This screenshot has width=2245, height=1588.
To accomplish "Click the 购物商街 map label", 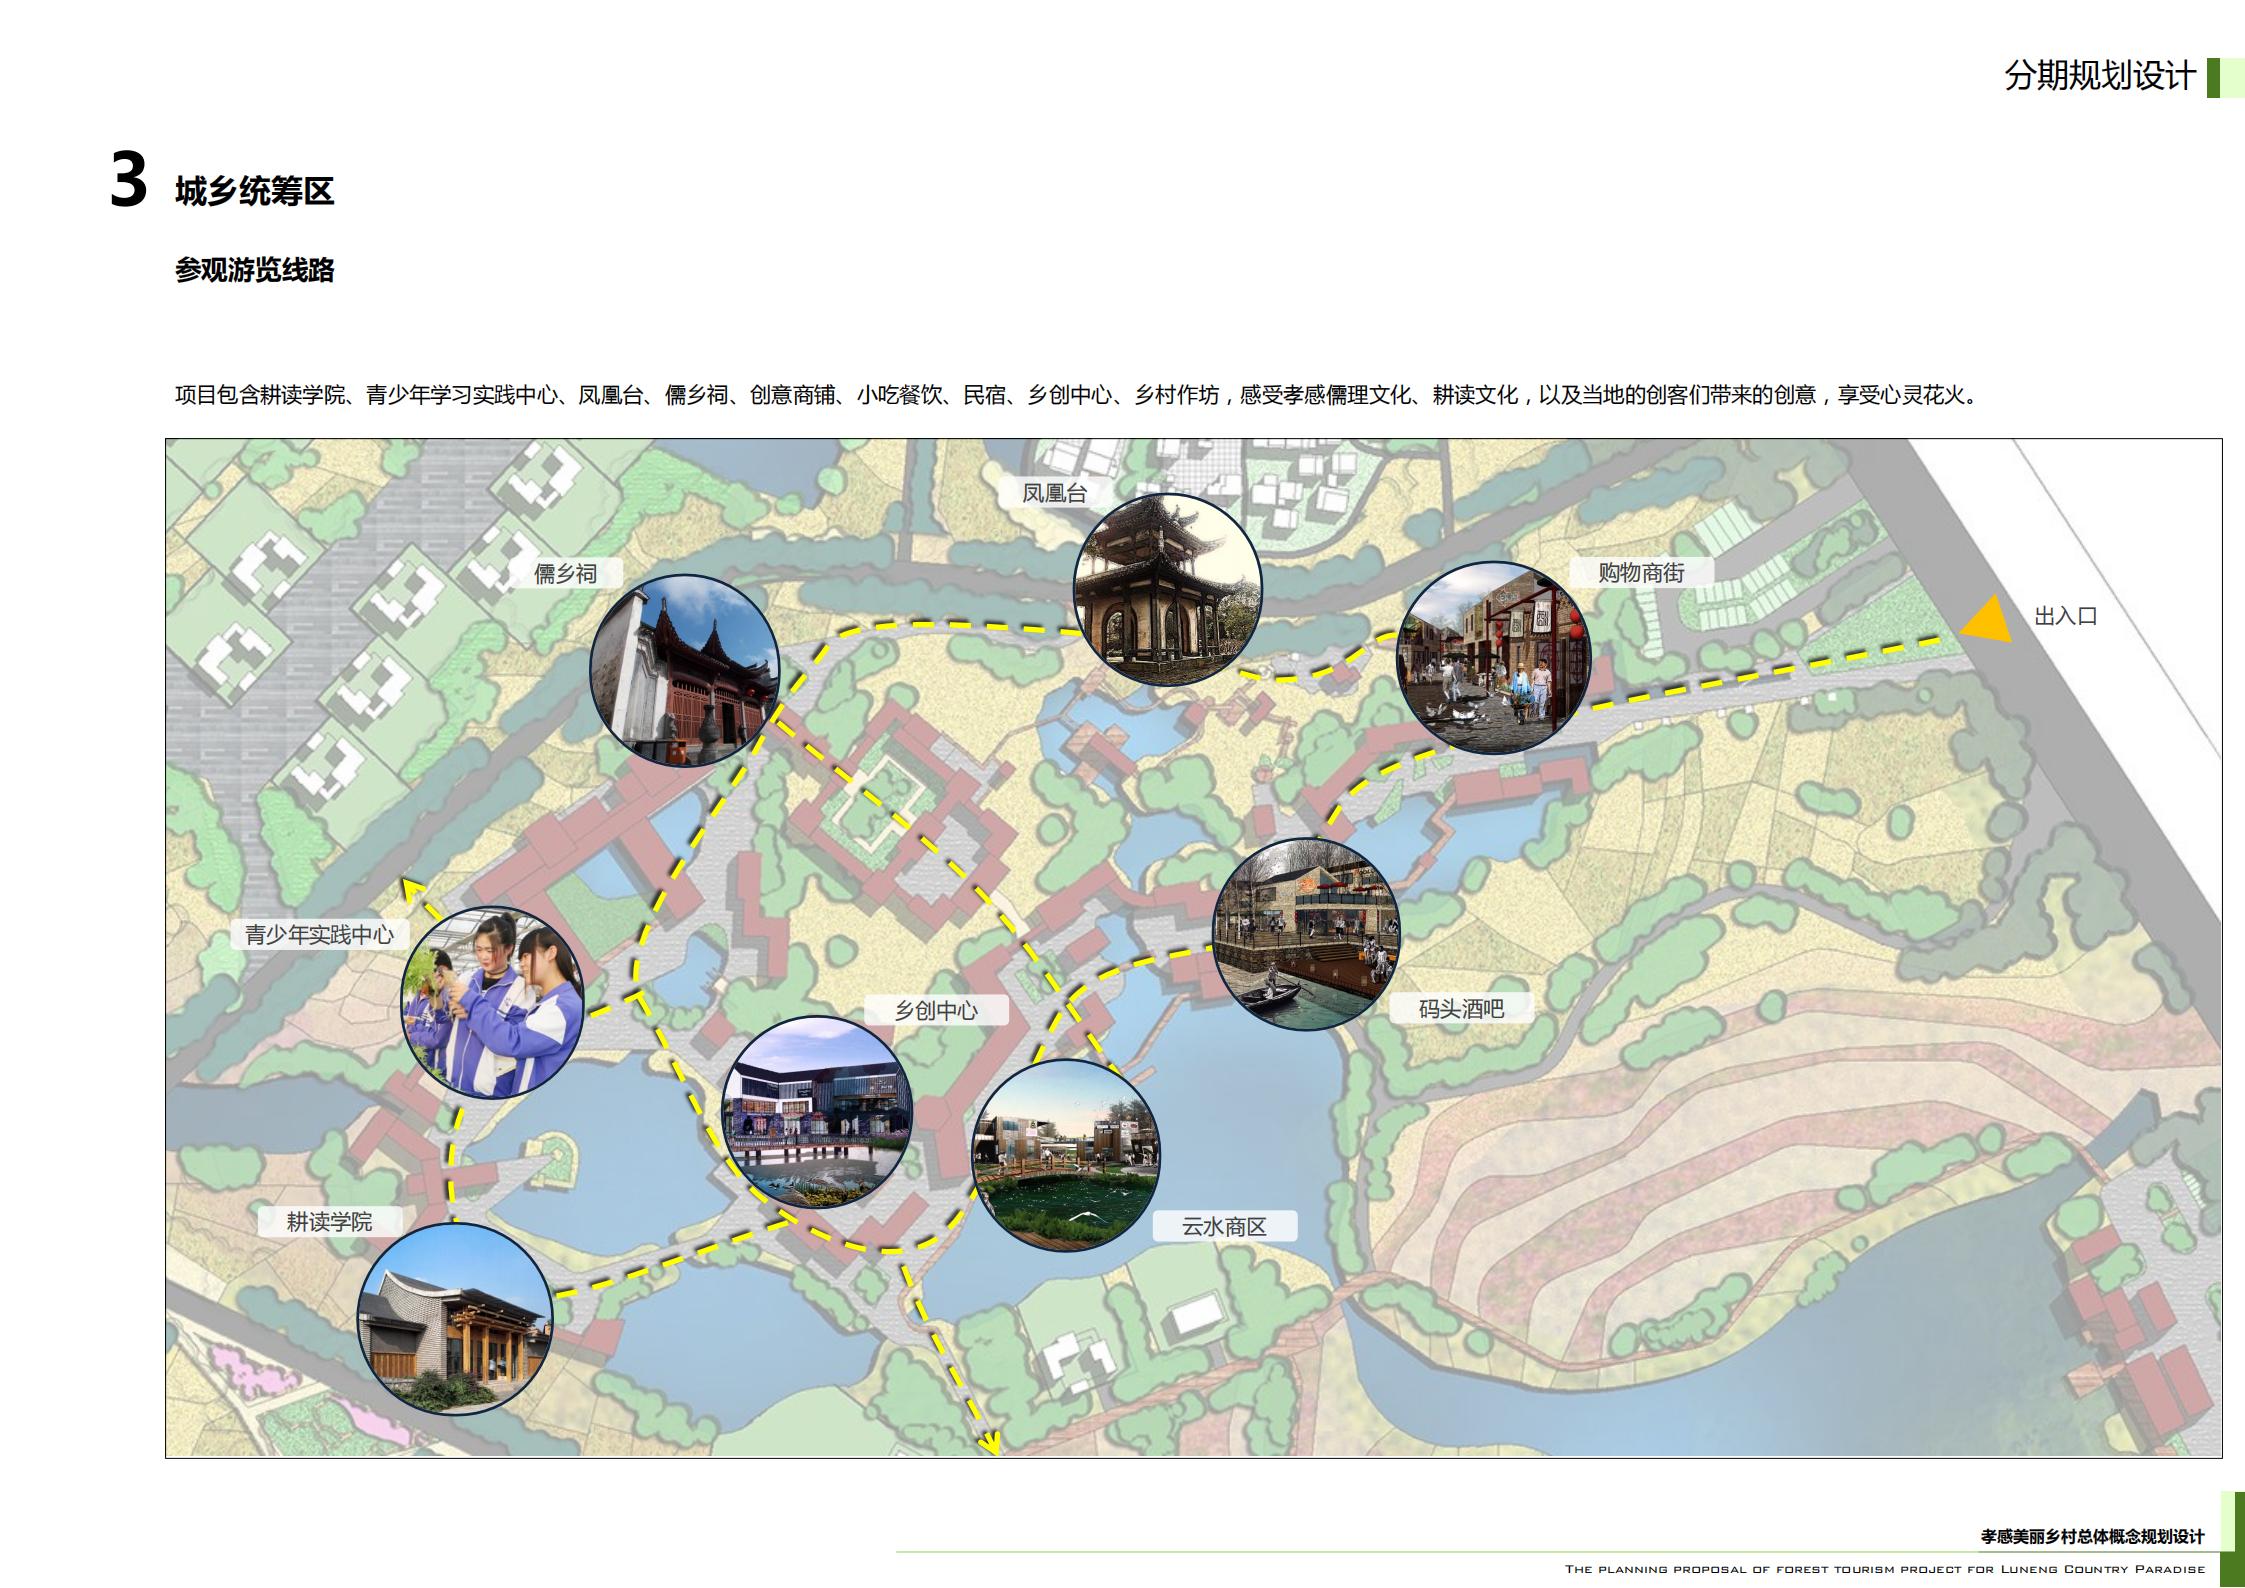I will pos(1641,572).
